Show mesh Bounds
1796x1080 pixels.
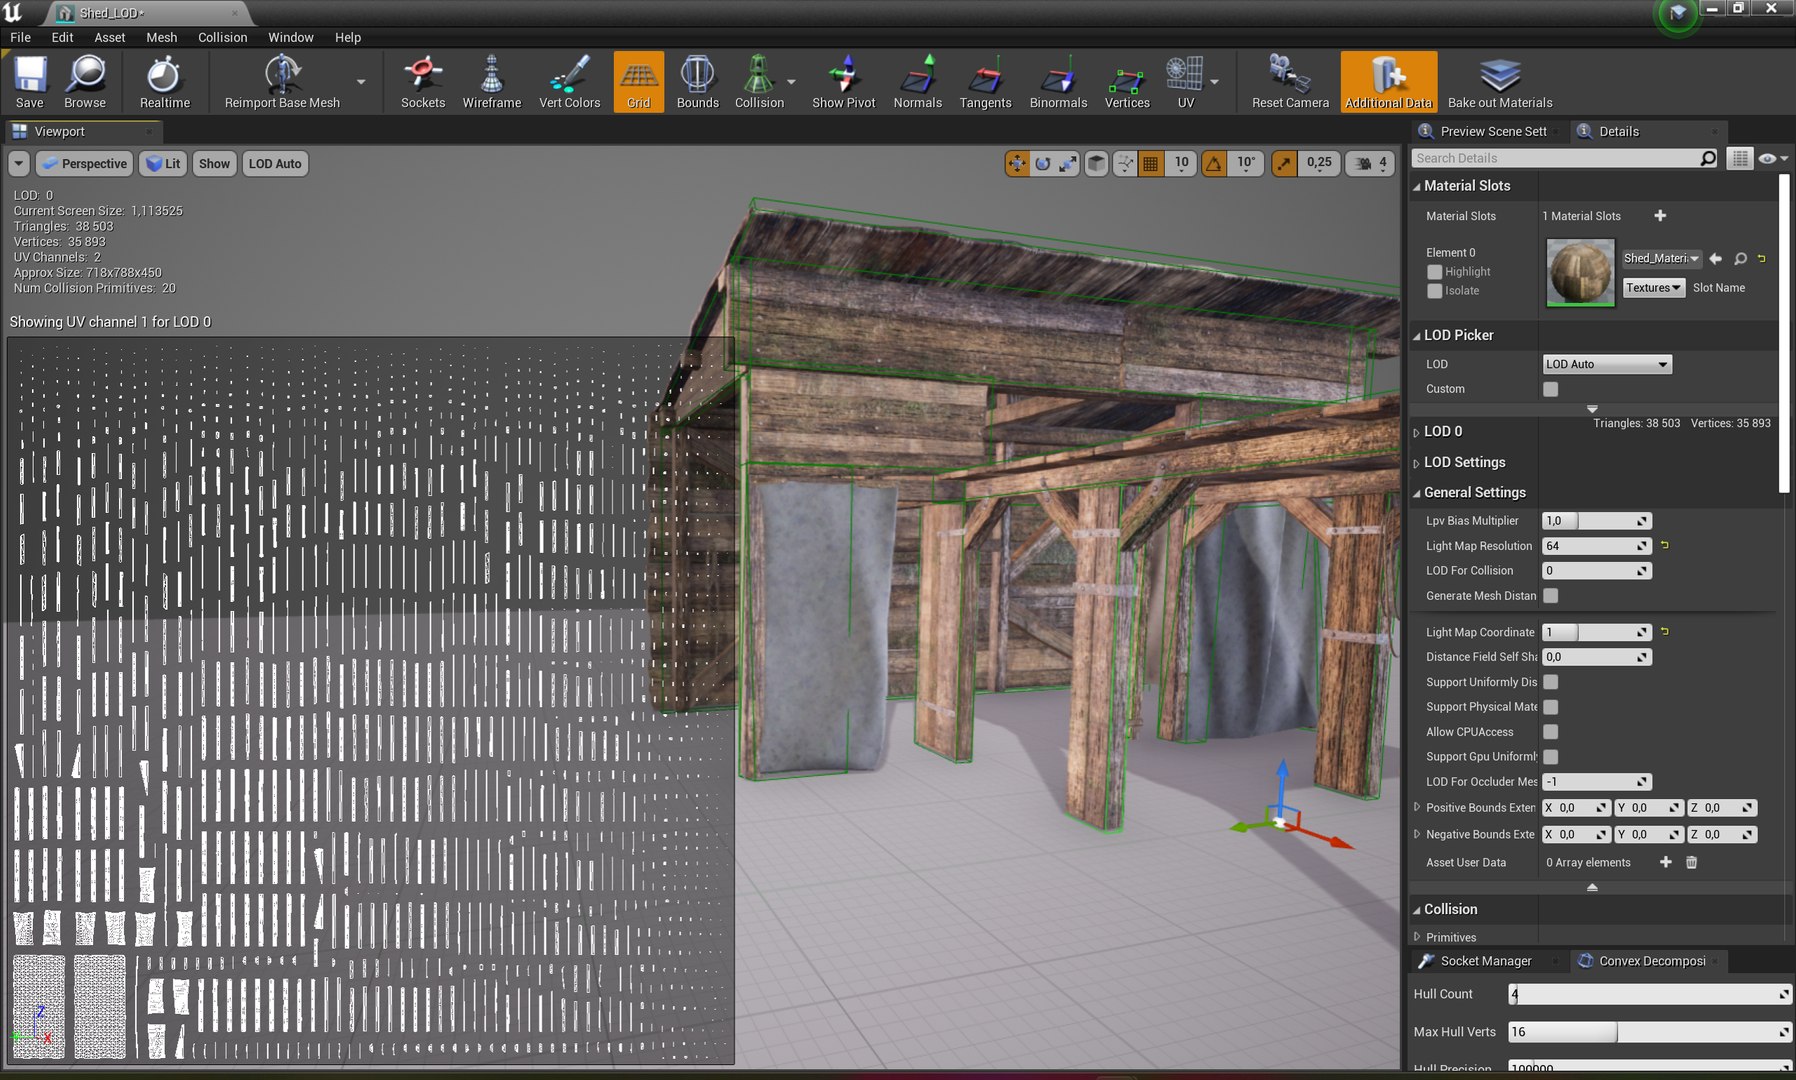(x=697, y=82)
